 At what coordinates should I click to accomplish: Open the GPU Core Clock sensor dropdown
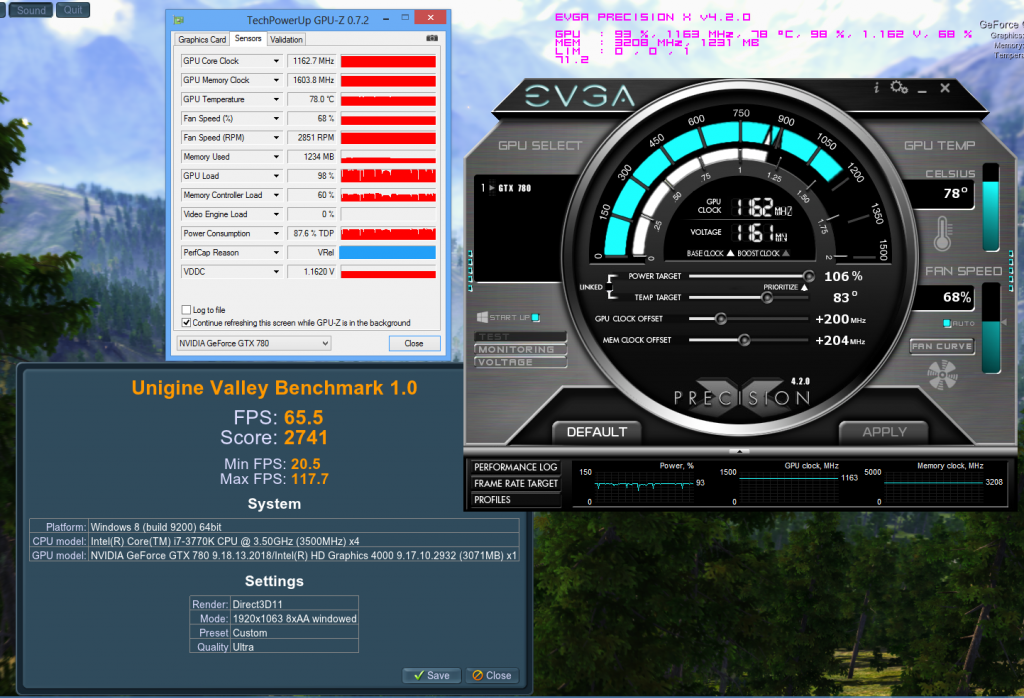(x=276, y=61)
